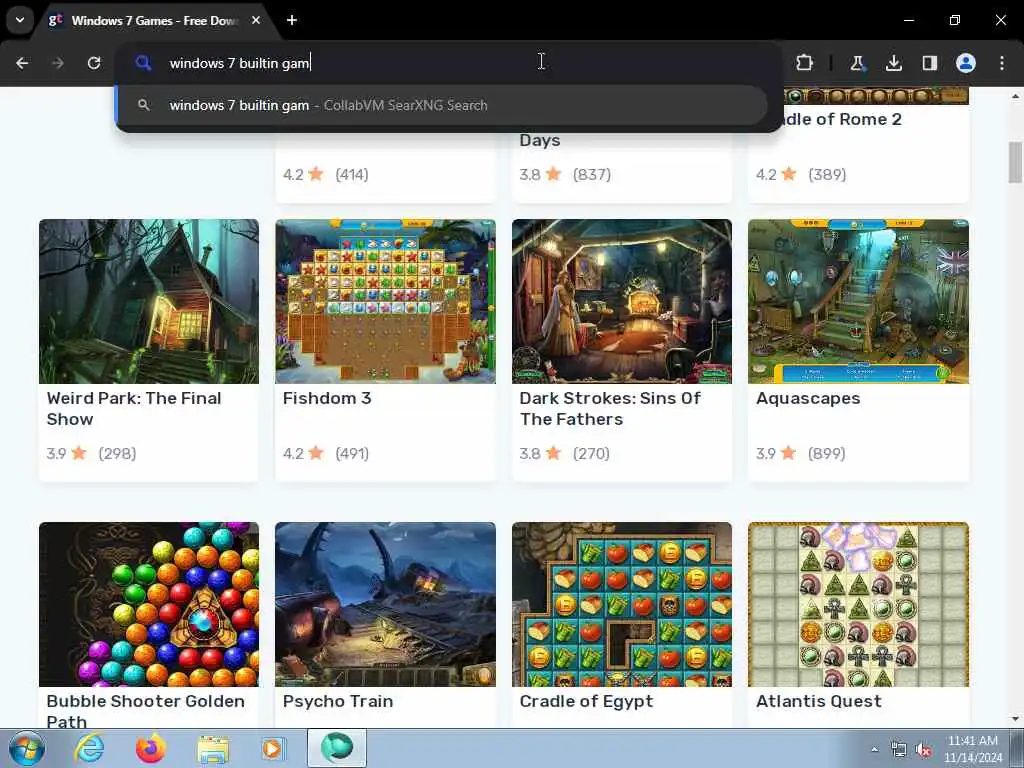
Task: Go back to the previous page
Action: 22,63
